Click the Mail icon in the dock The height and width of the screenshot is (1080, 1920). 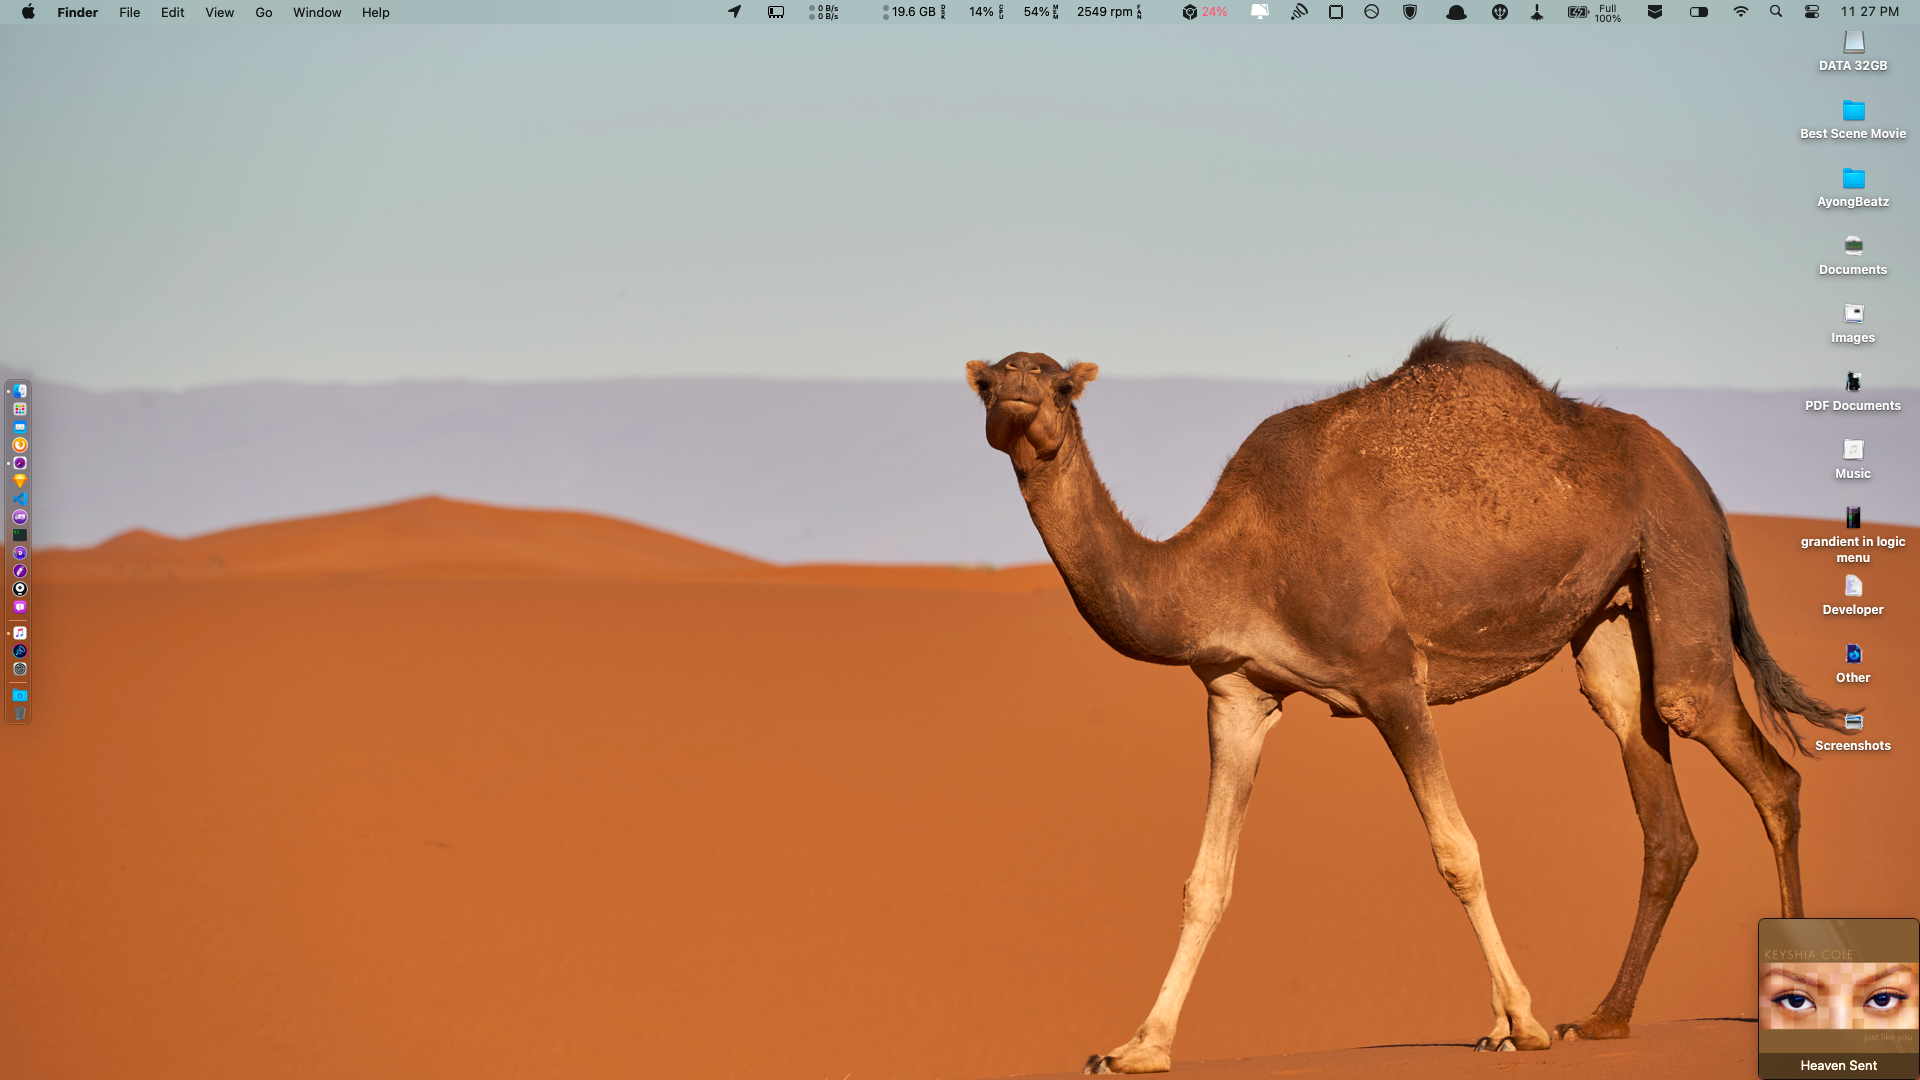[x=20, y=427]
